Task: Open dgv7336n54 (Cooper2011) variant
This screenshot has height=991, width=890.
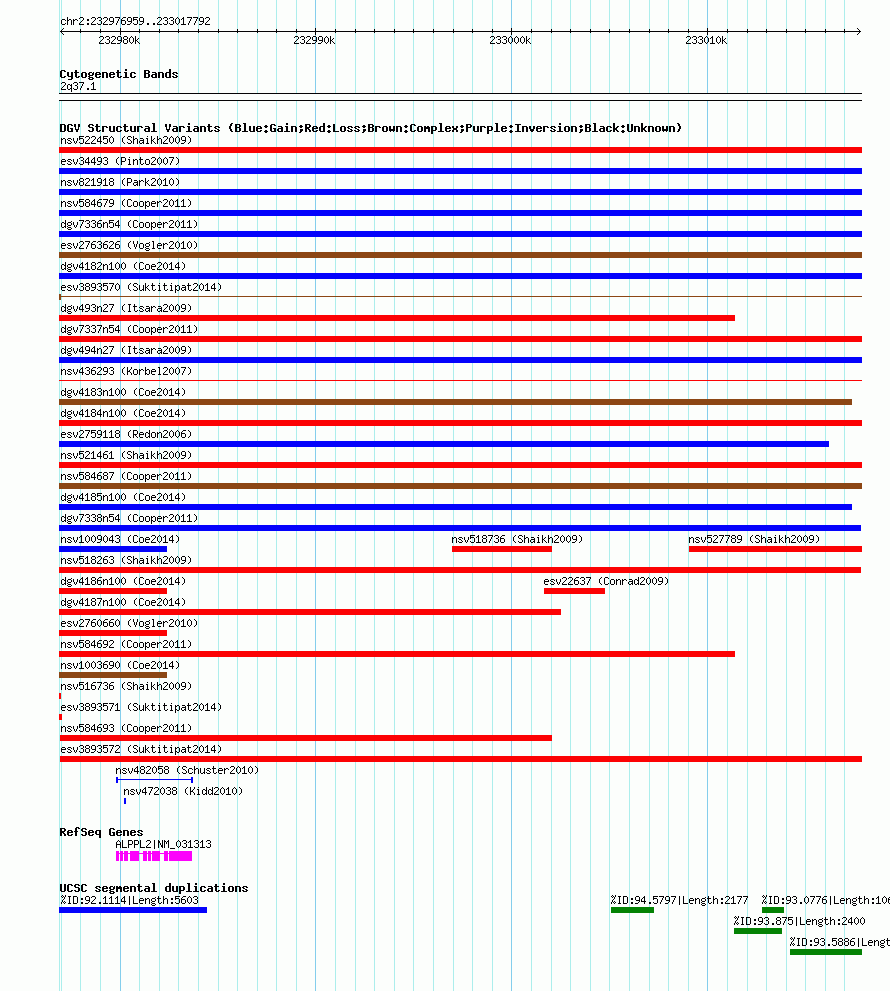Action: click(x=129, y=224)
